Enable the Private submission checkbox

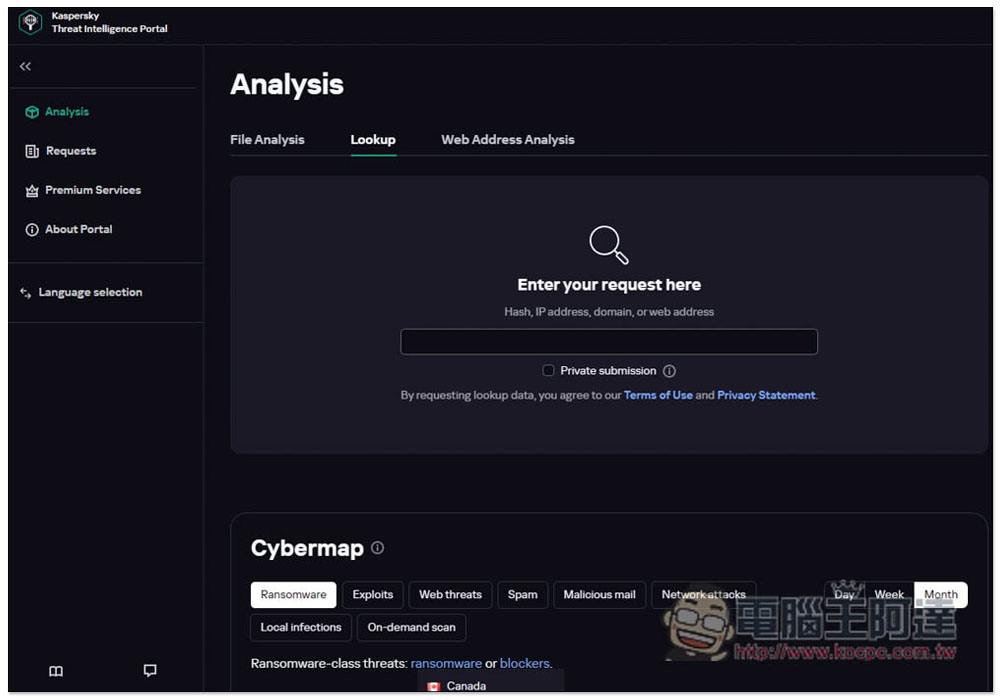(548, 370)
